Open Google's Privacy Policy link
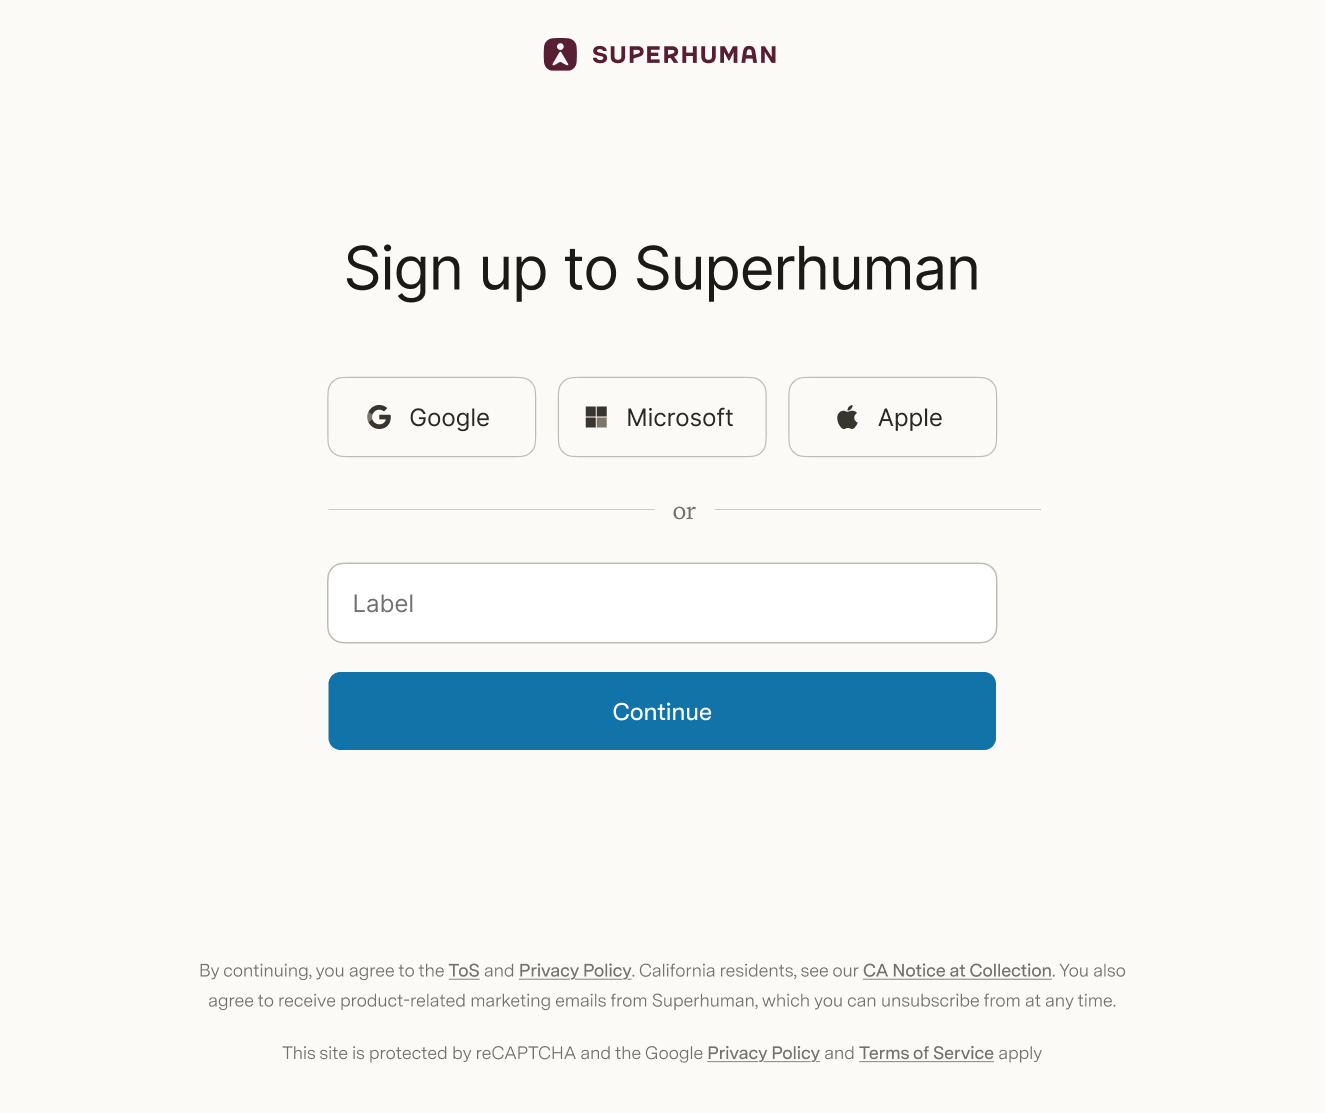 [763, 1053]
